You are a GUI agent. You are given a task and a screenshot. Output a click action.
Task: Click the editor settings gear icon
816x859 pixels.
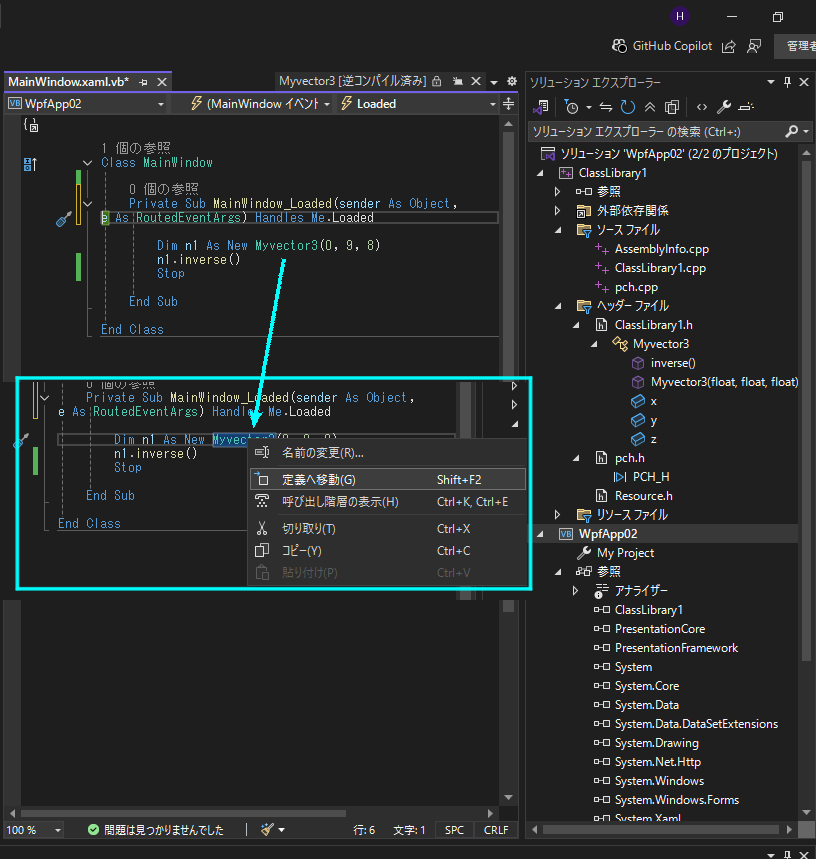[x=512, y=82]
